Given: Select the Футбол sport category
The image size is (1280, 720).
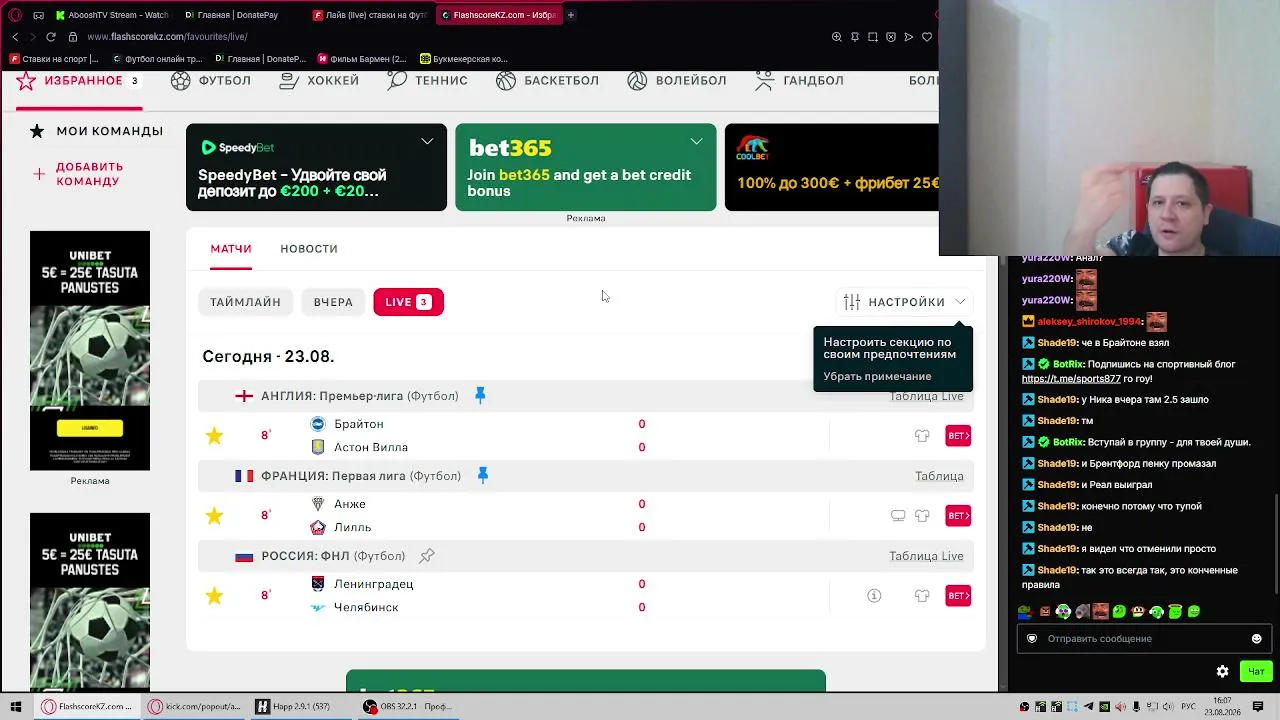Looking at the screenshot, I should click(211, 81).
